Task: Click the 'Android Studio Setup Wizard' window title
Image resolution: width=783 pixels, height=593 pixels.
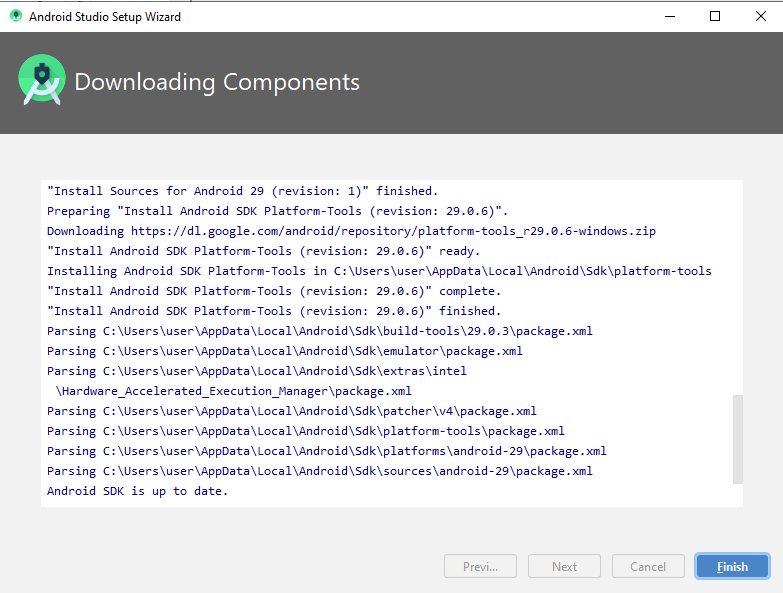Action: [105, 17]
